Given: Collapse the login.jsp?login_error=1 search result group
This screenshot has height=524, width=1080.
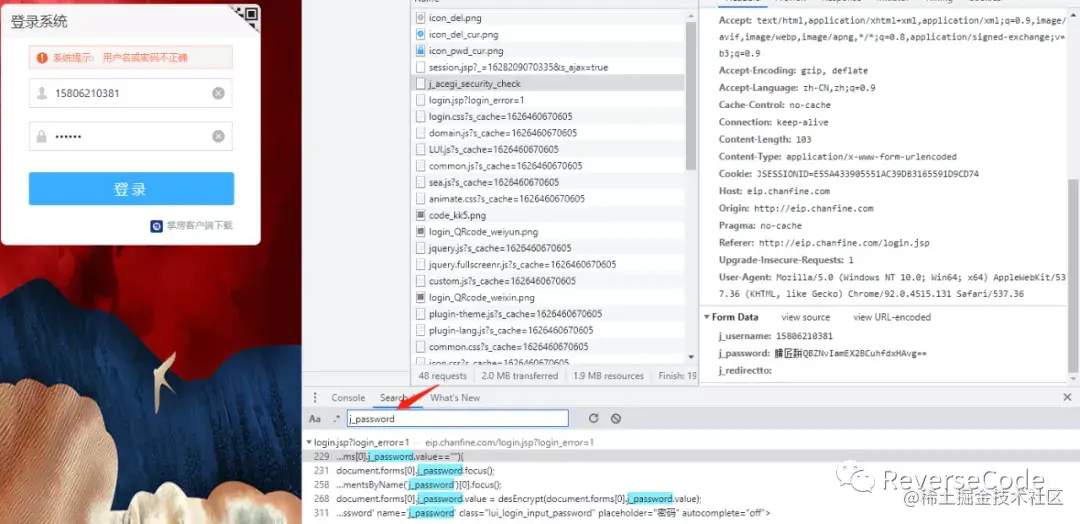Looking at the screenshot, I should pos(309,442).
